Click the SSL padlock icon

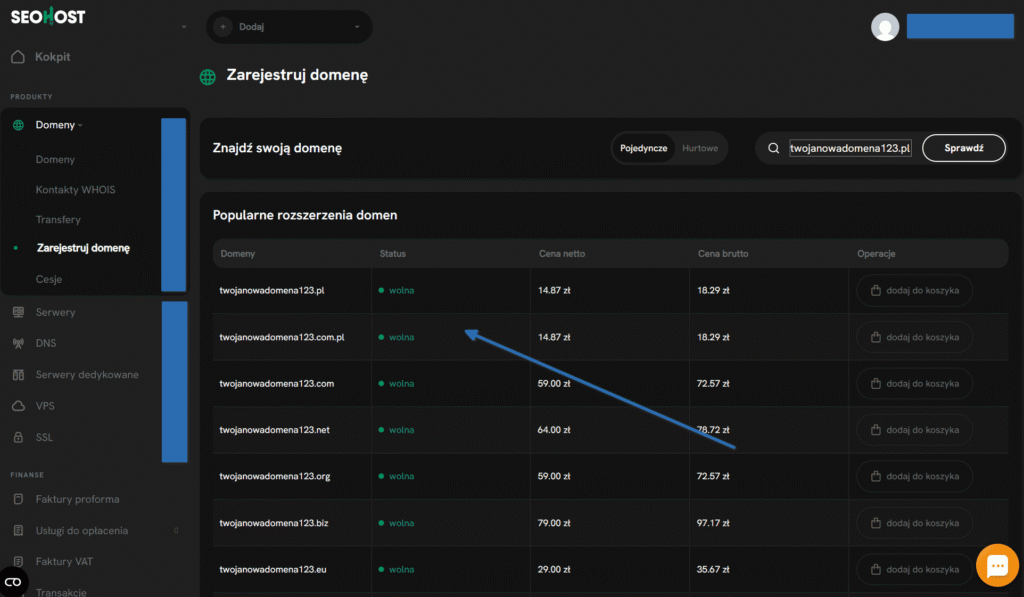[18, 437]
